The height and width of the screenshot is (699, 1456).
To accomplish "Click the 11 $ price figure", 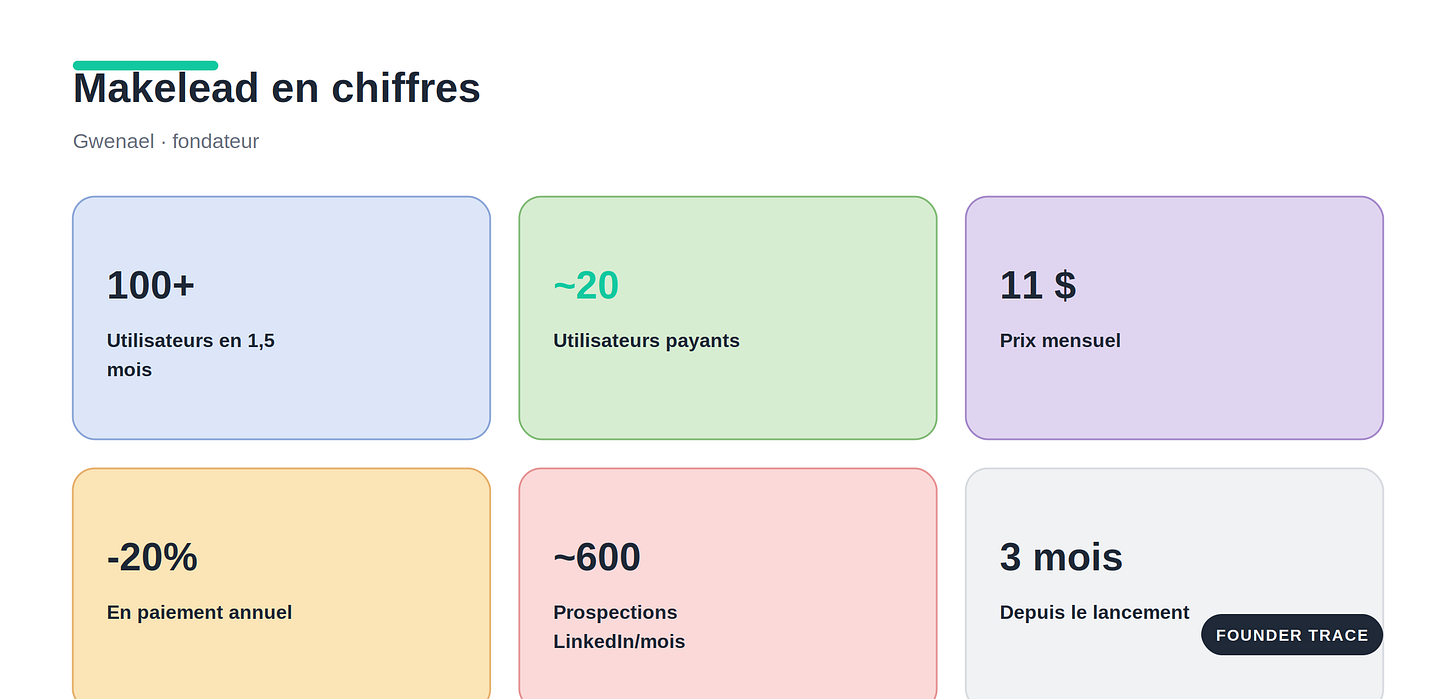I will (x=1038, y=285).
